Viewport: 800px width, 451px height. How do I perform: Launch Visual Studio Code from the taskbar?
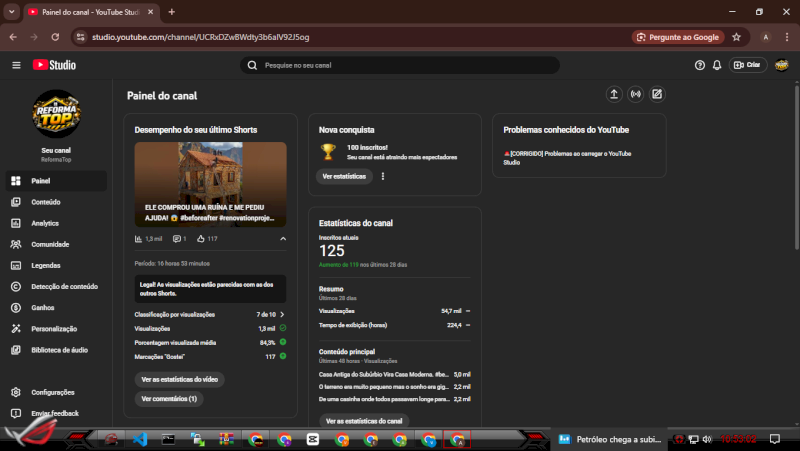click(140, 439)
